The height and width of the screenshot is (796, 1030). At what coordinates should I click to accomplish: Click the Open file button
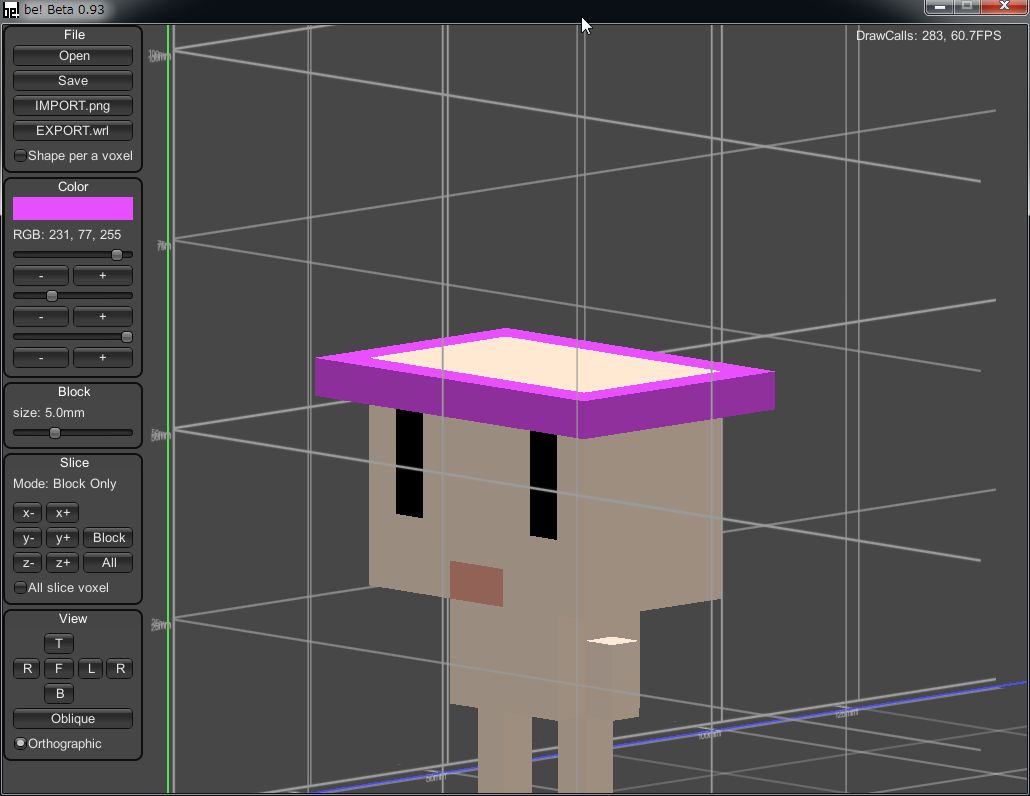click(x=73, y=56)
